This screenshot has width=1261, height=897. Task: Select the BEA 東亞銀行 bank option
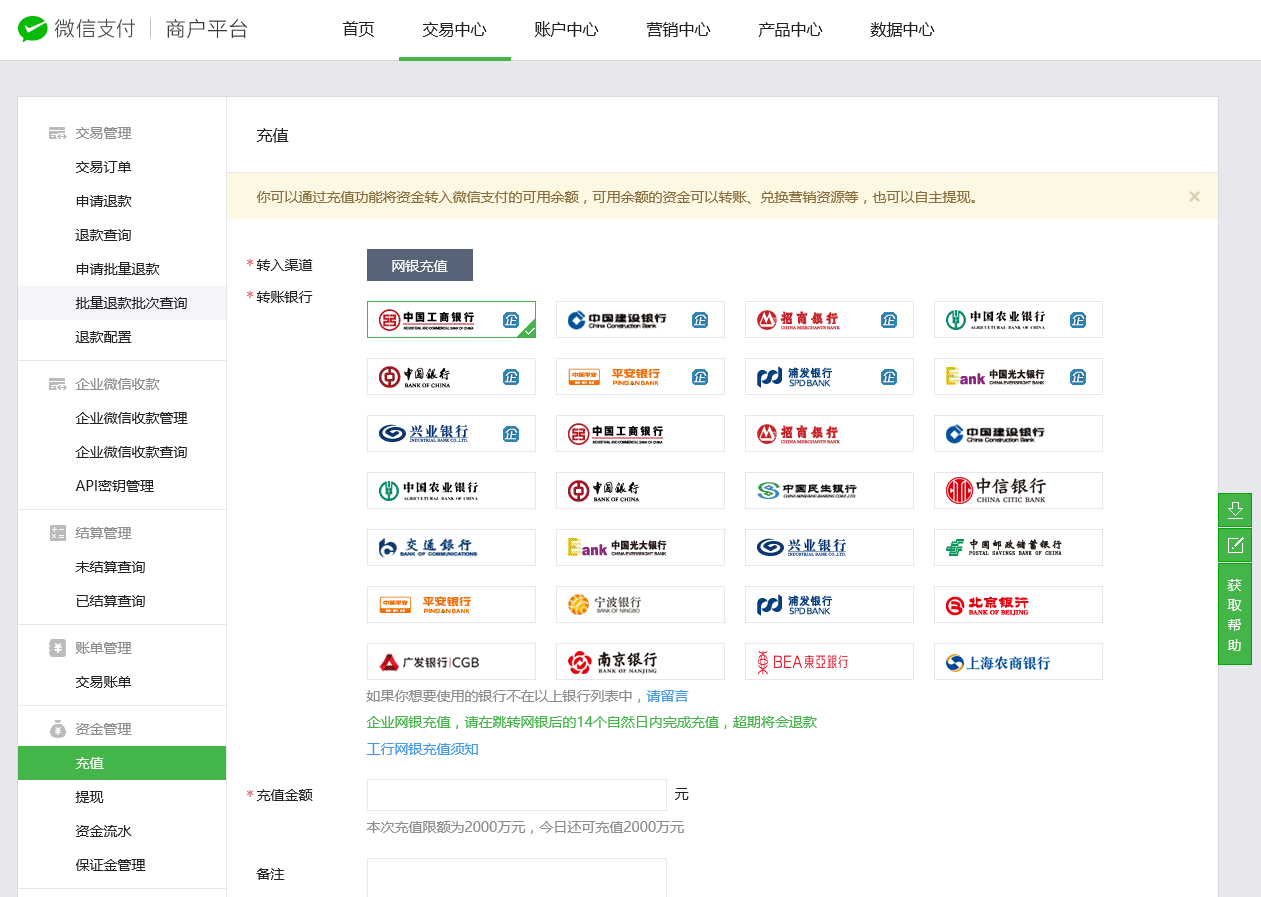(x=829, y=662)
